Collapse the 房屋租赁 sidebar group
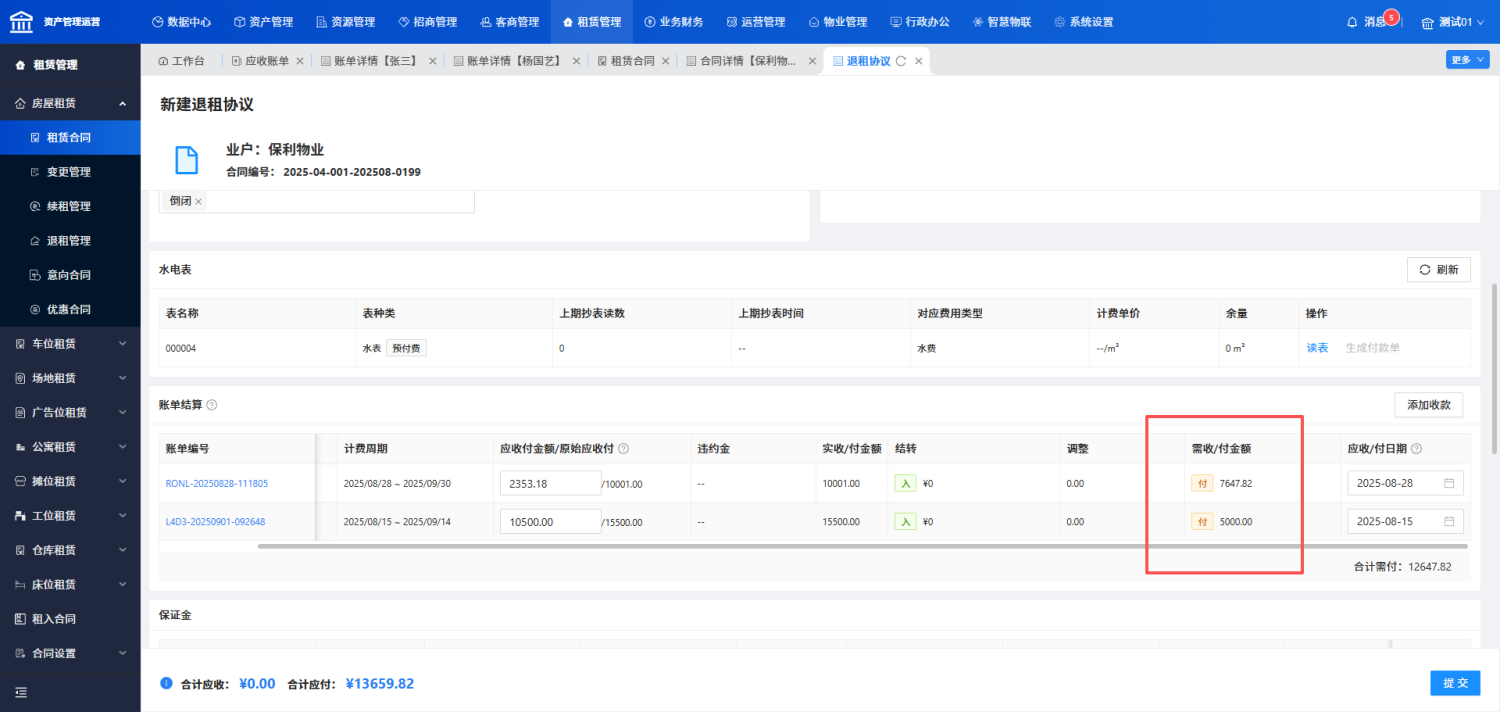The width and height of the screenshot is (1500, 712). 70,103
